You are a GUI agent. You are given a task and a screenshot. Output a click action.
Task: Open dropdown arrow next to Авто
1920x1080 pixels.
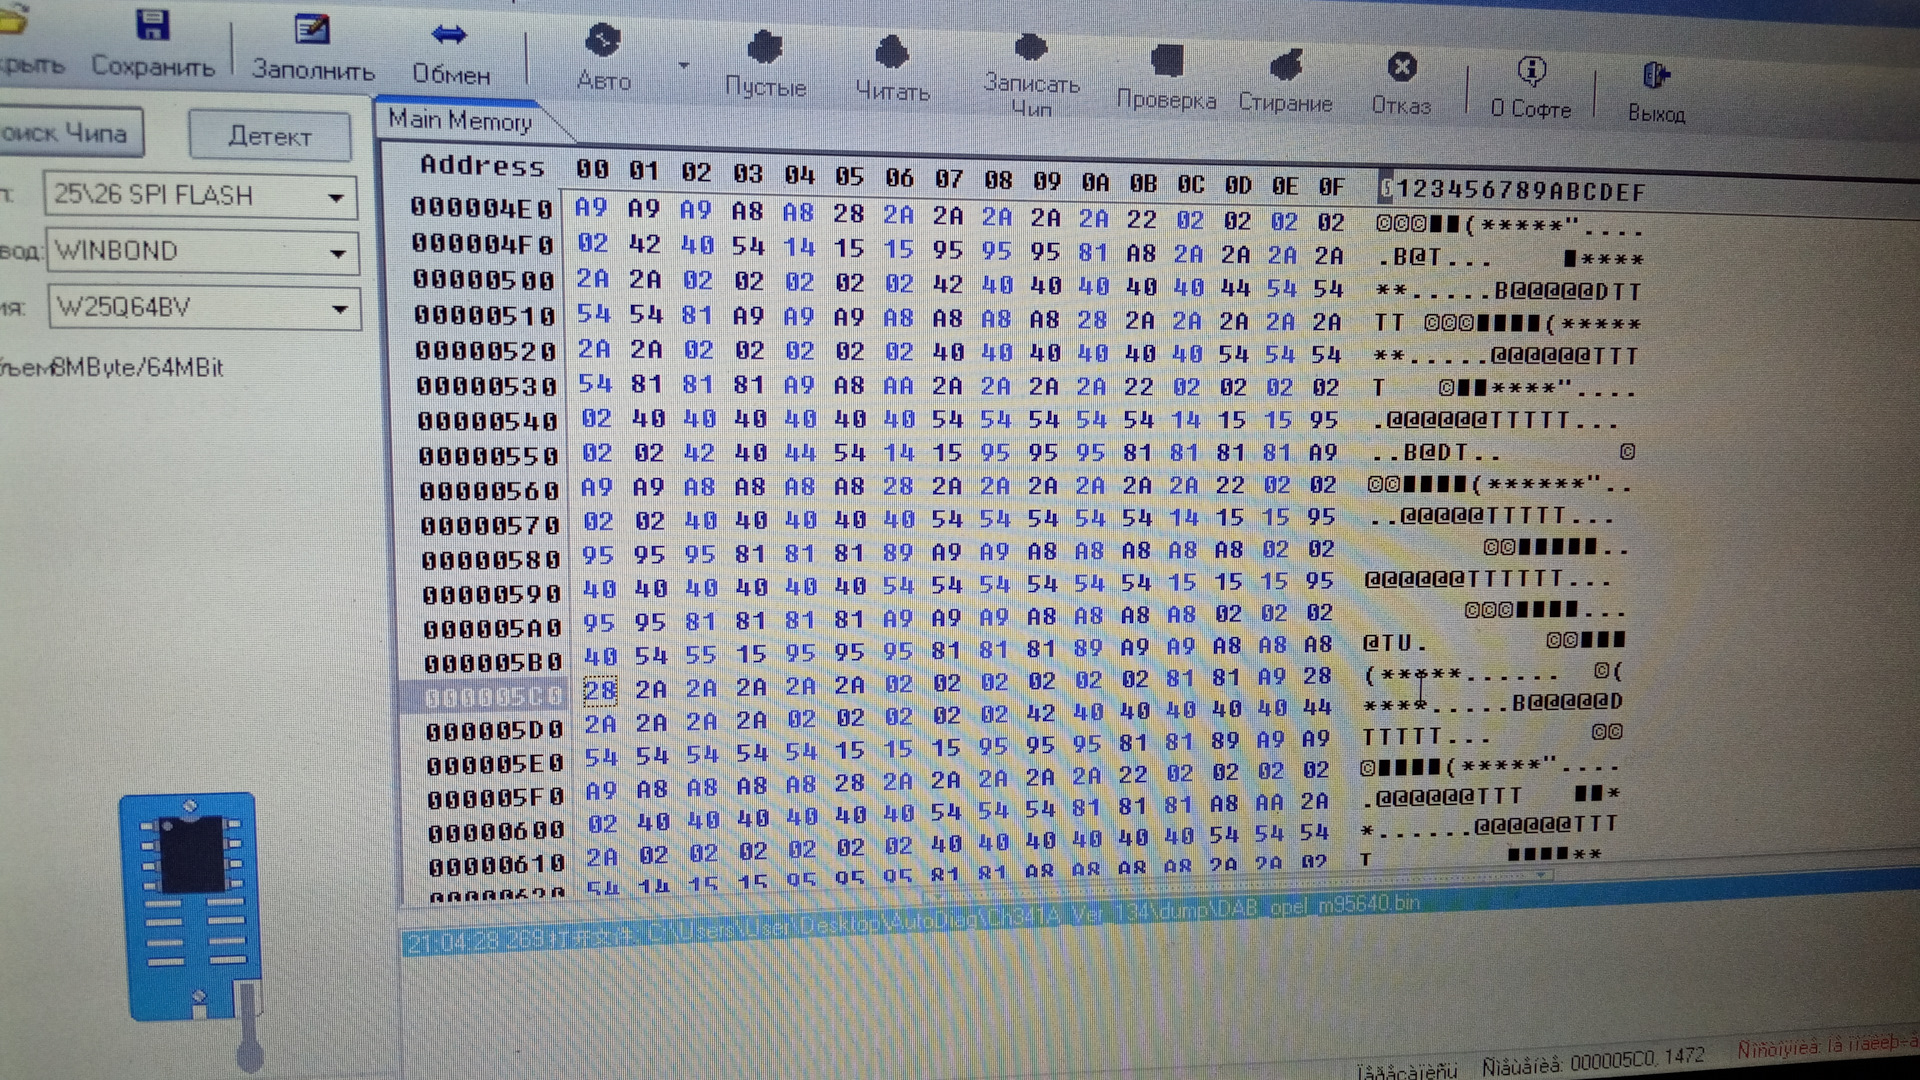[x=684, y=66]
